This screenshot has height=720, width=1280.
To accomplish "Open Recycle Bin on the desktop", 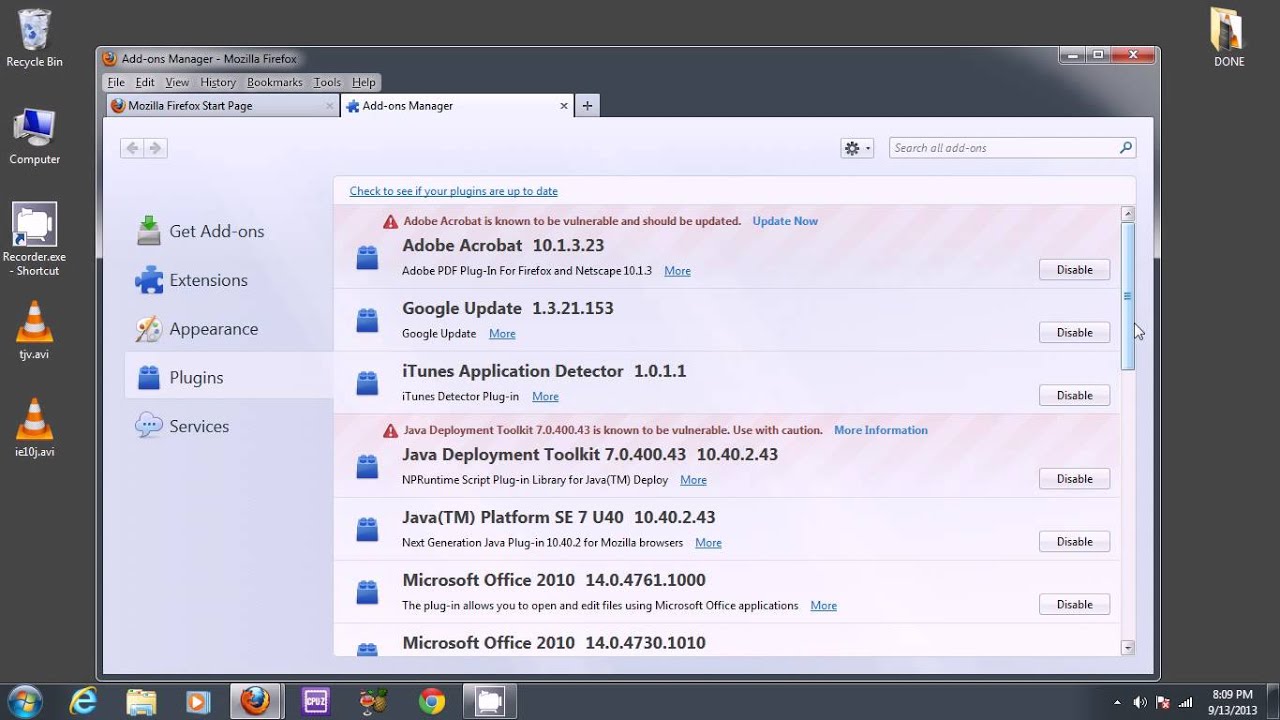I will point(34,39).
